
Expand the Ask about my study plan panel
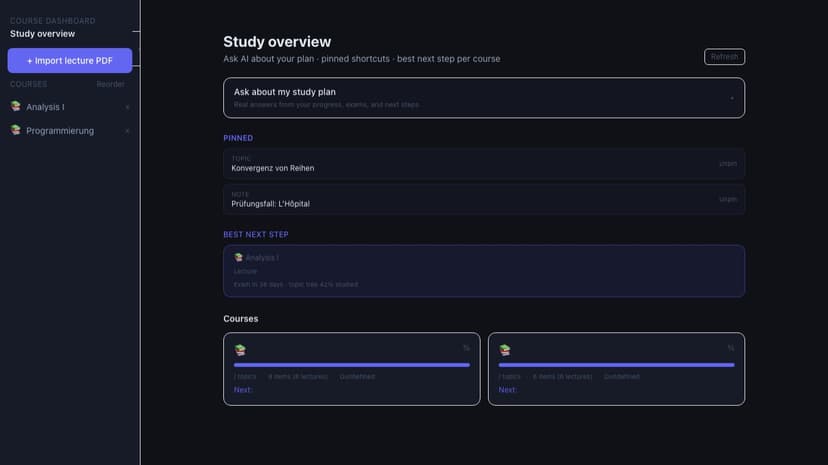pos(484,98)
